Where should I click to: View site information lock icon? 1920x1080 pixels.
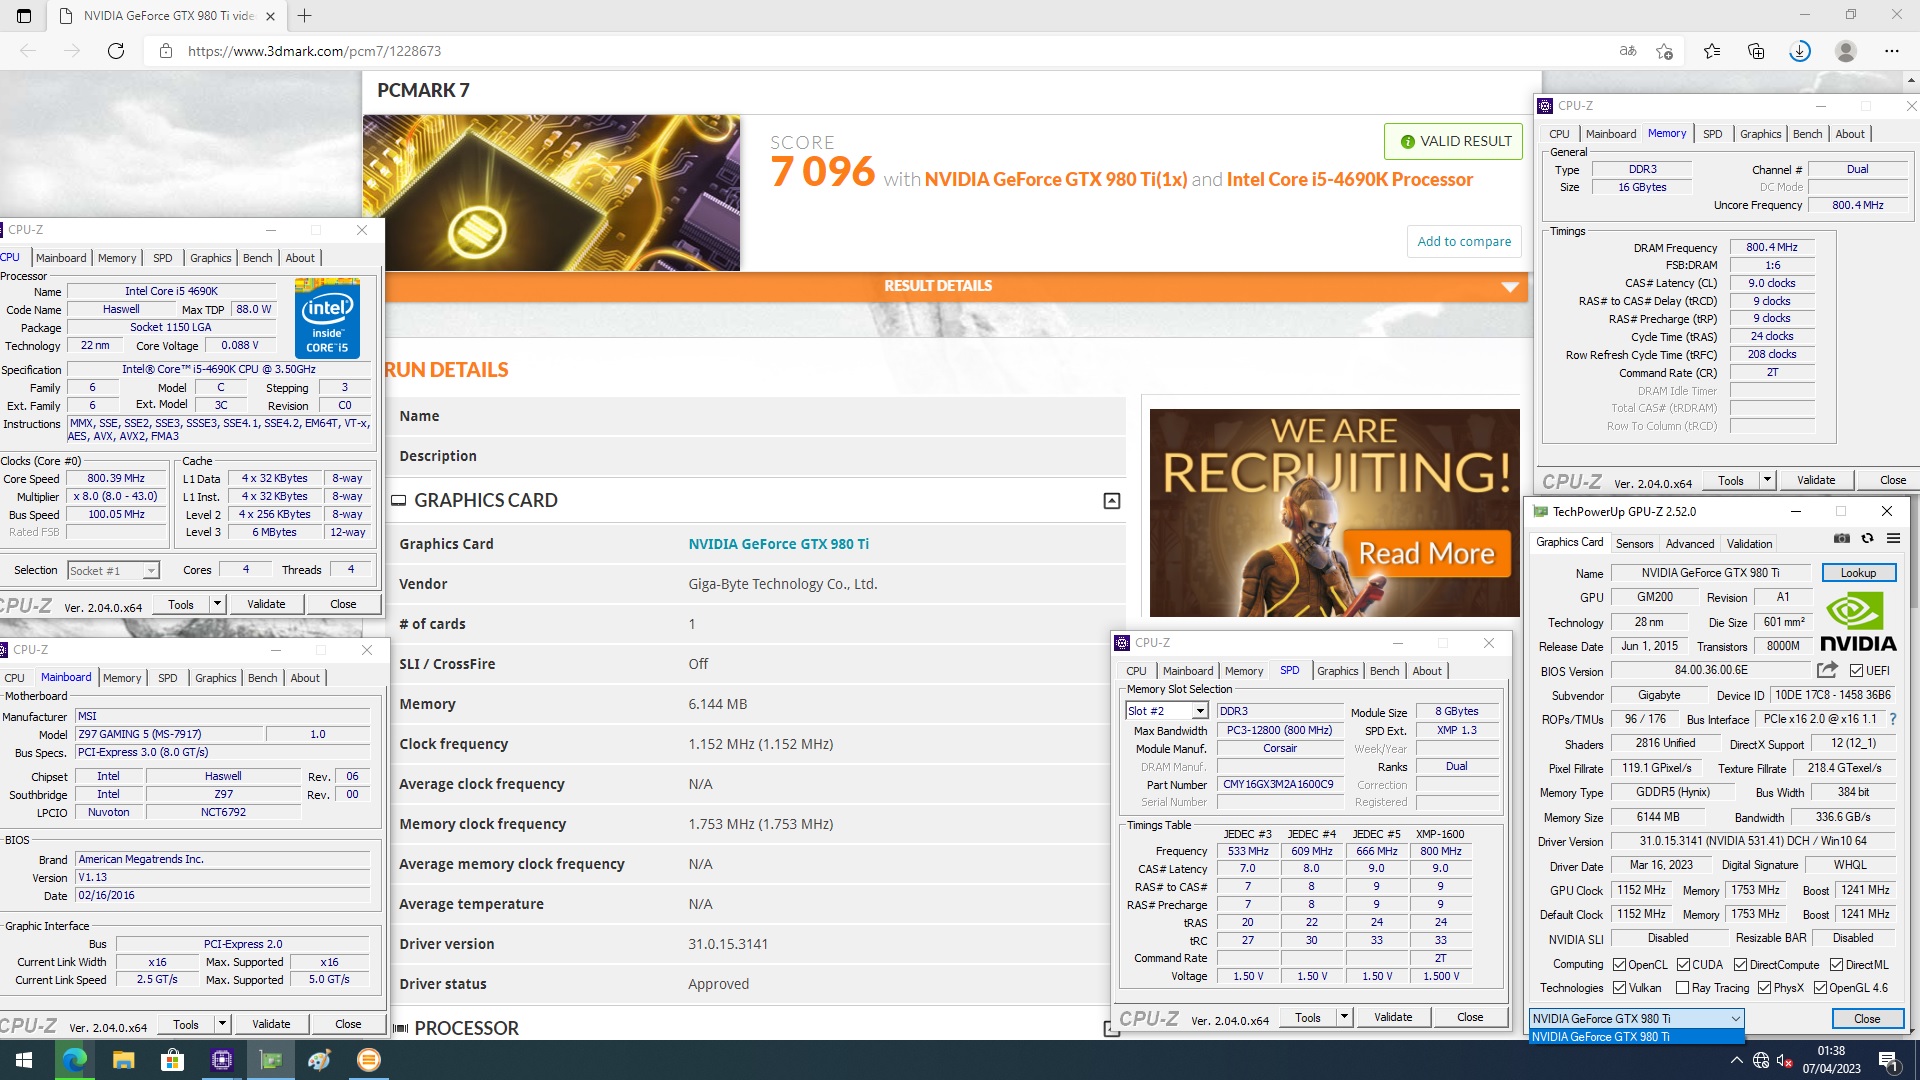[166, 51]
